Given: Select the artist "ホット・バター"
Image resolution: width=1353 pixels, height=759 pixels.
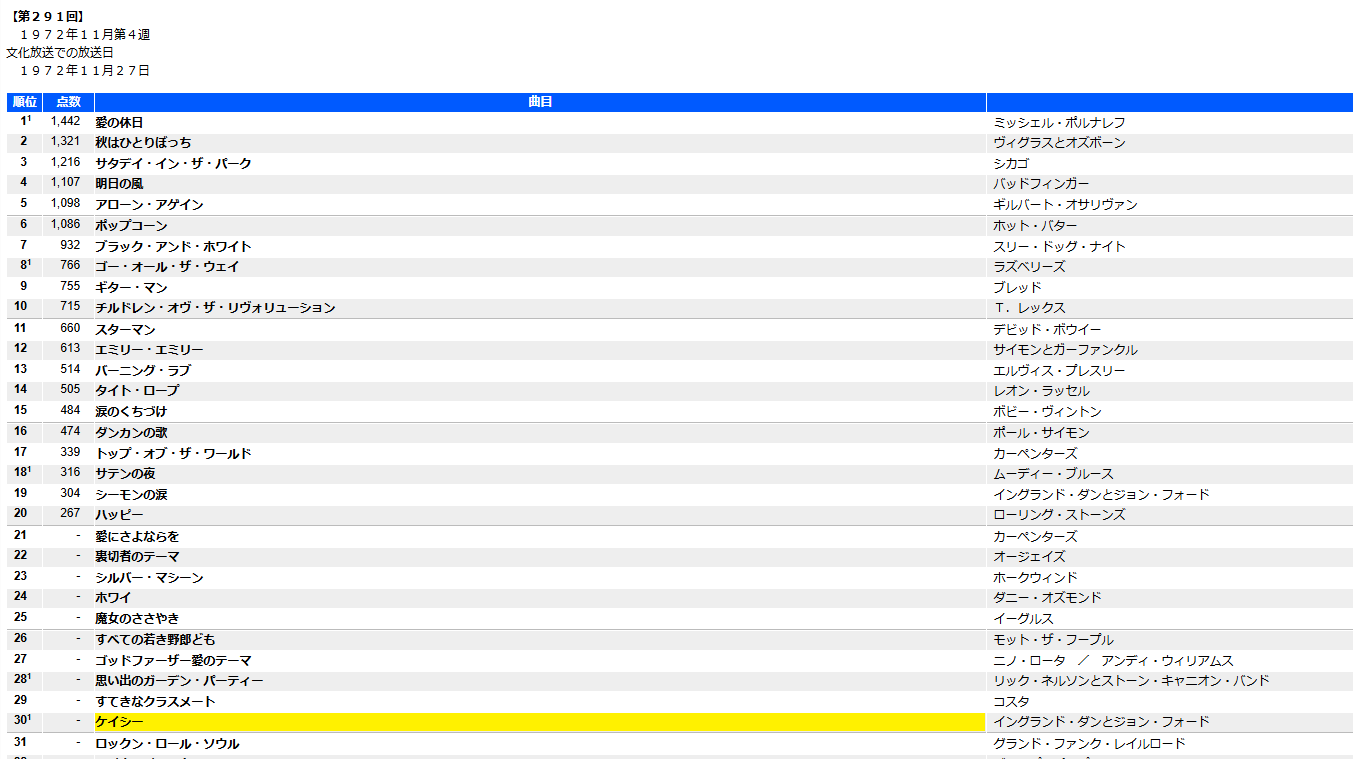Looking at the screenshot, I should pos(1035,226).
